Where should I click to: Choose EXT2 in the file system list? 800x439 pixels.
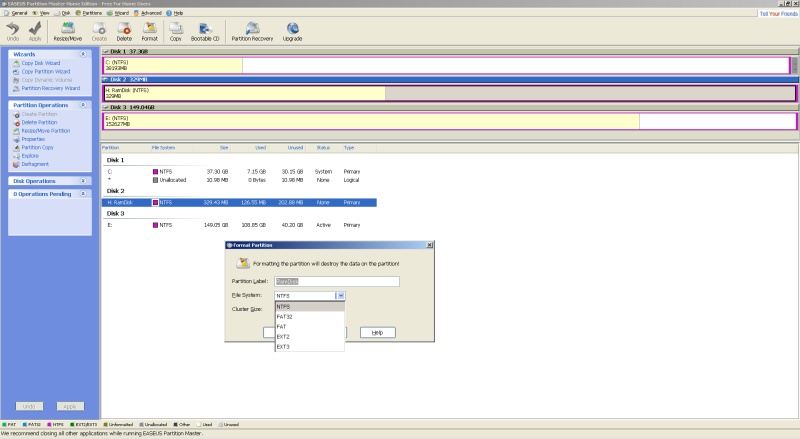click(310, 337)
